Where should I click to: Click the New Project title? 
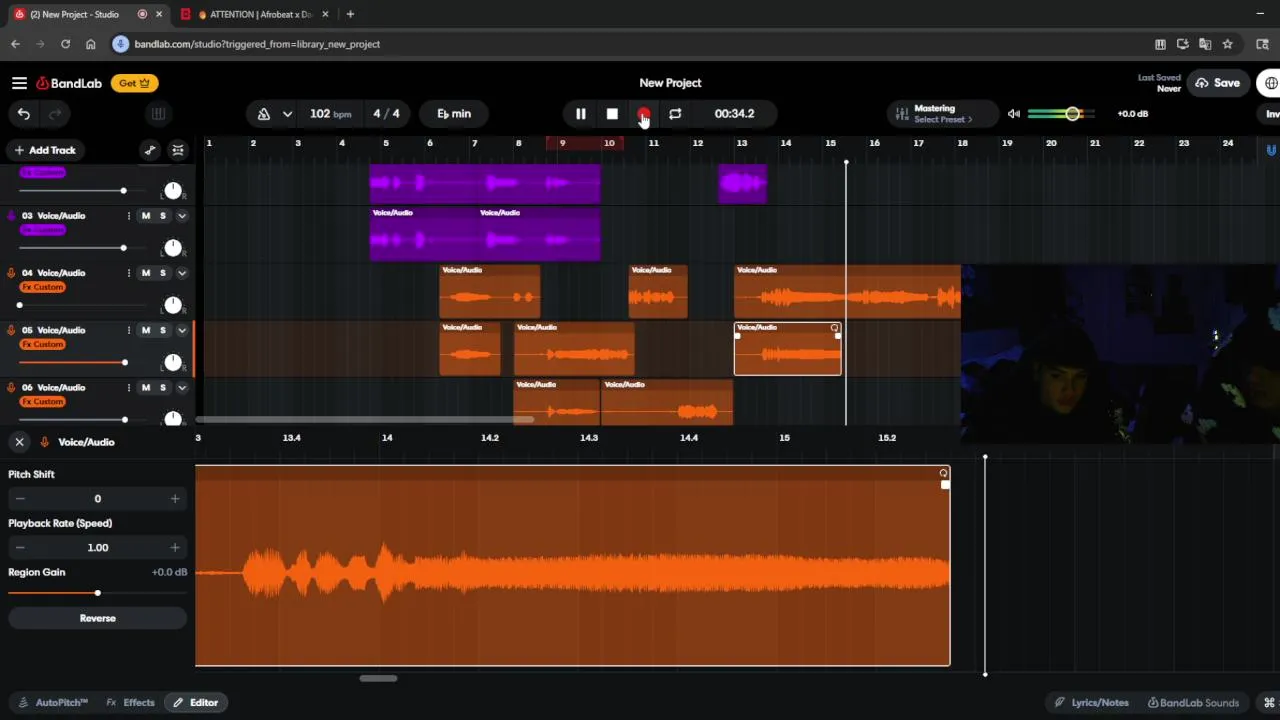point(670,83)
